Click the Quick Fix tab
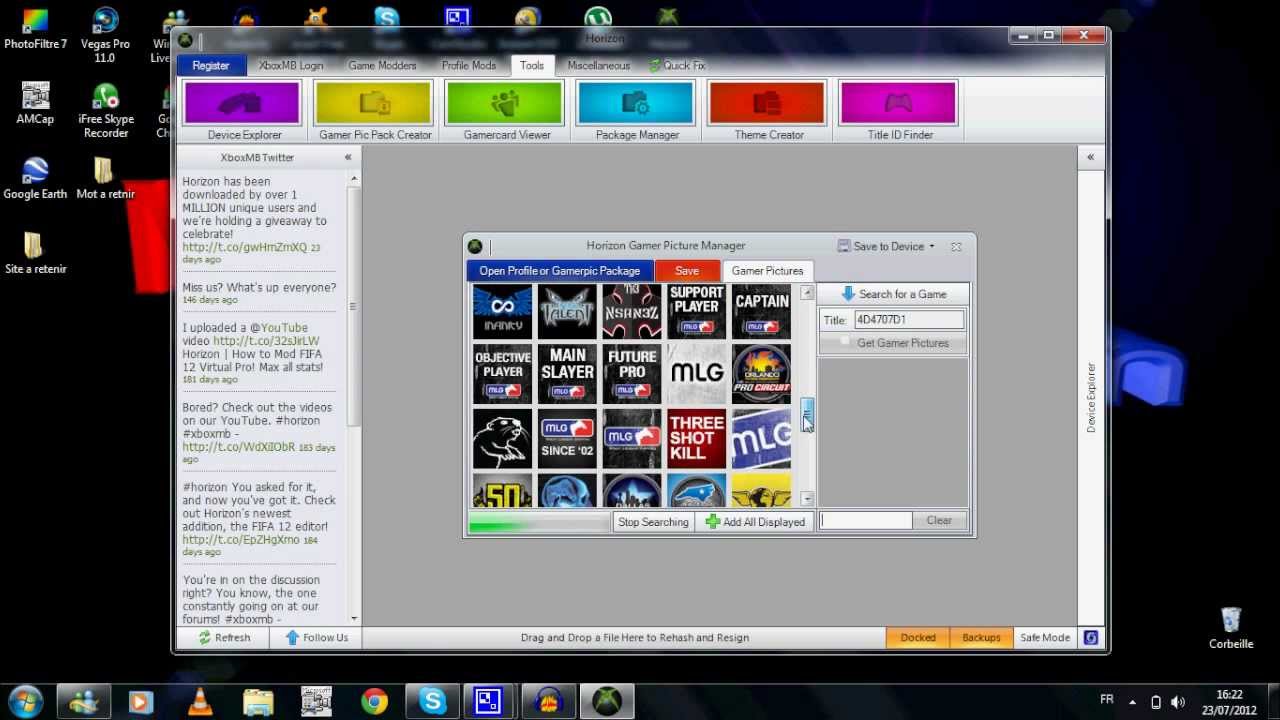This screenshot has width=1280, height=720. (x=677, y=65)
